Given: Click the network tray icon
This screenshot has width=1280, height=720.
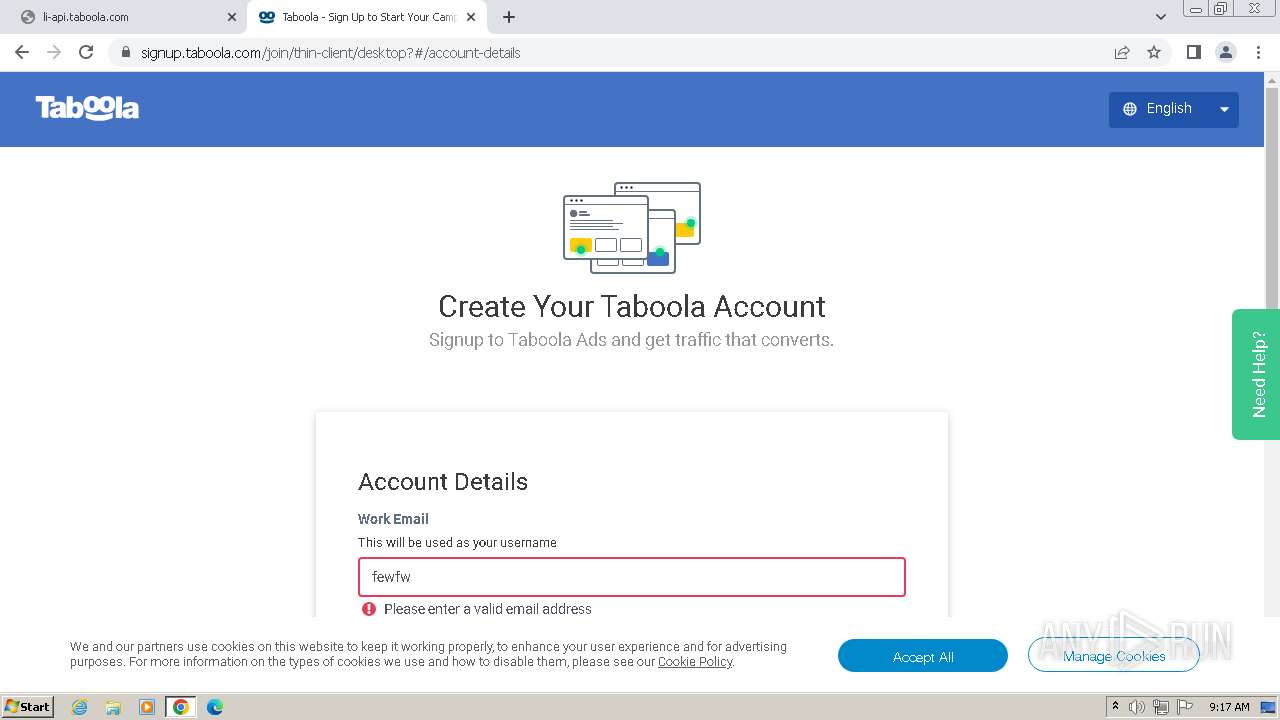Looking at the screenshot, I should (1160, 707).
